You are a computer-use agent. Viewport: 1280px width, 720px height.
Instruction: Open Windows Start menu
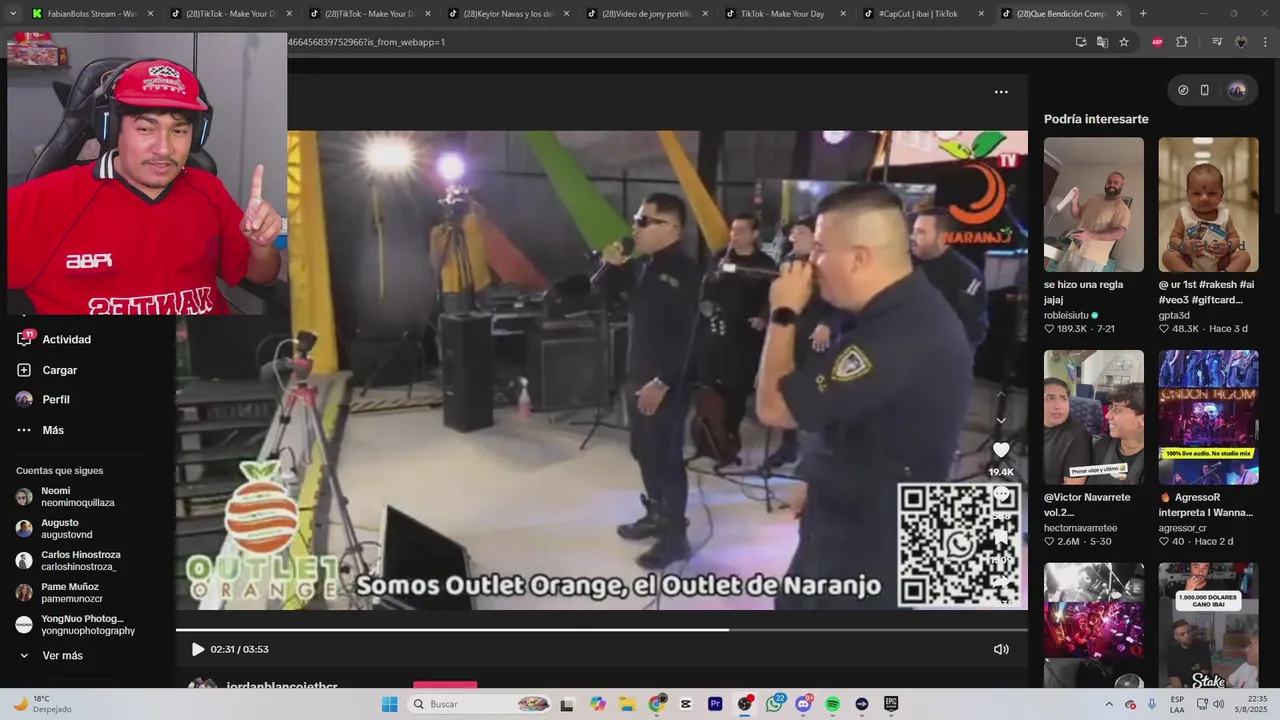point(389,704)
